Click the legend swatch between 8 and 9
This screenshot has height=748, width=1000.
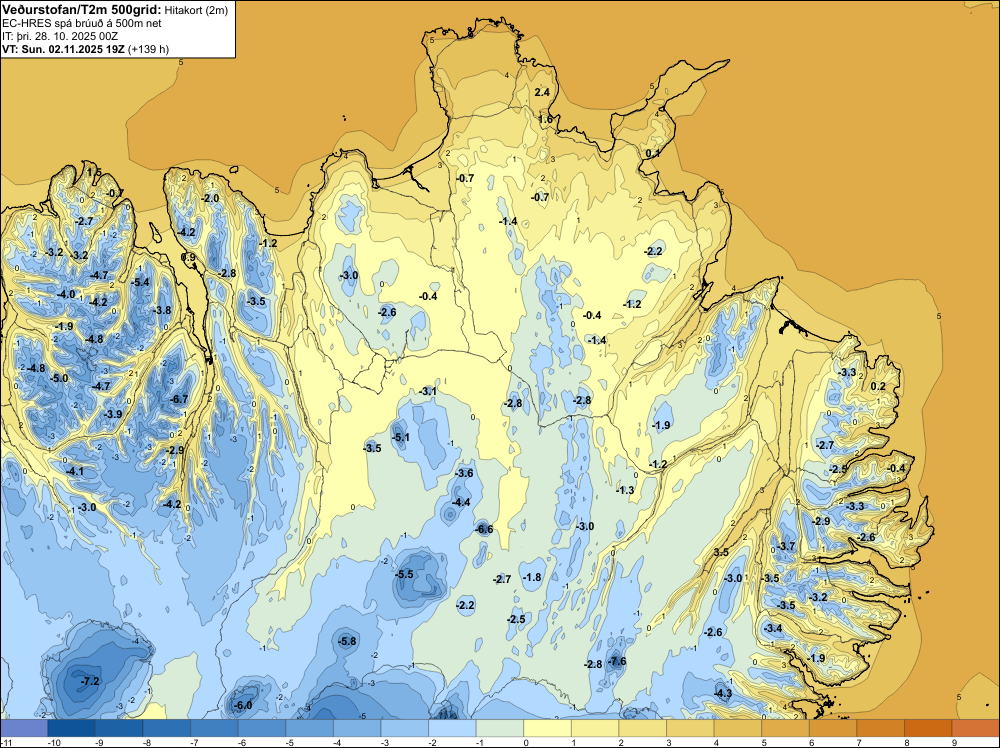point(928,728)
